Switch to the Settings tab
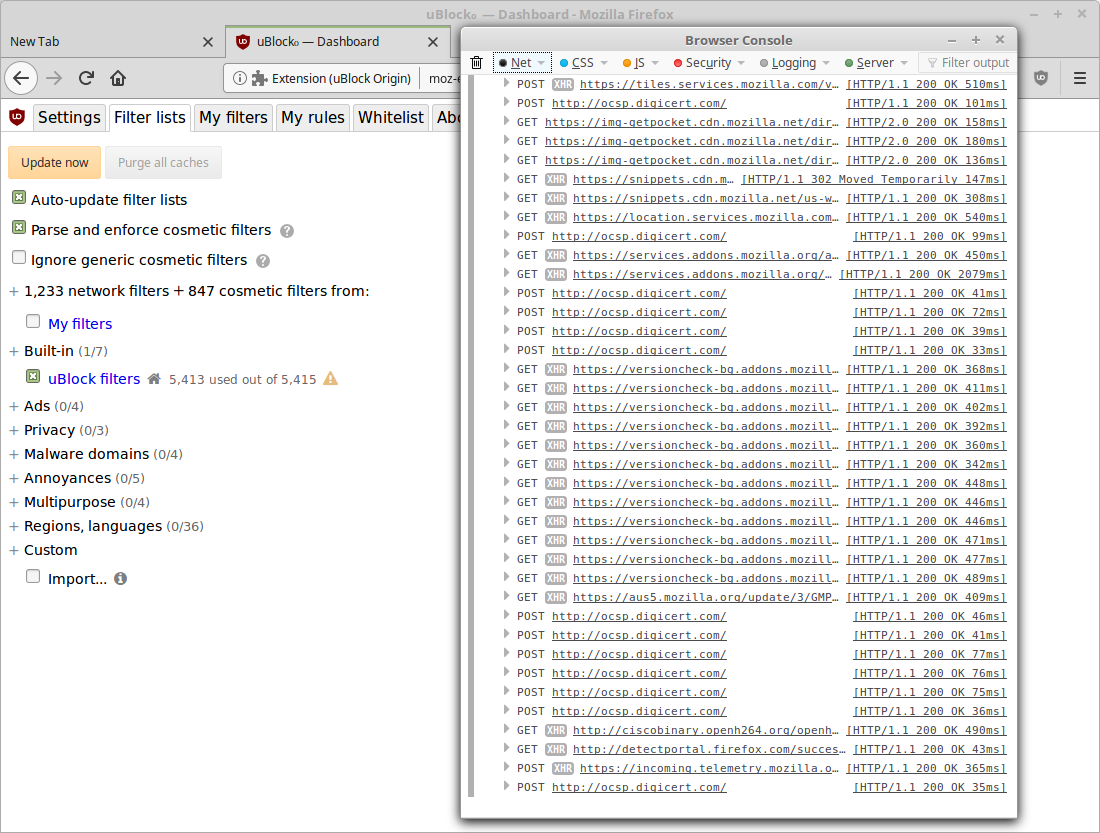Image resolution: width=1100 pixels, height=833 pixels. [69, 117]
